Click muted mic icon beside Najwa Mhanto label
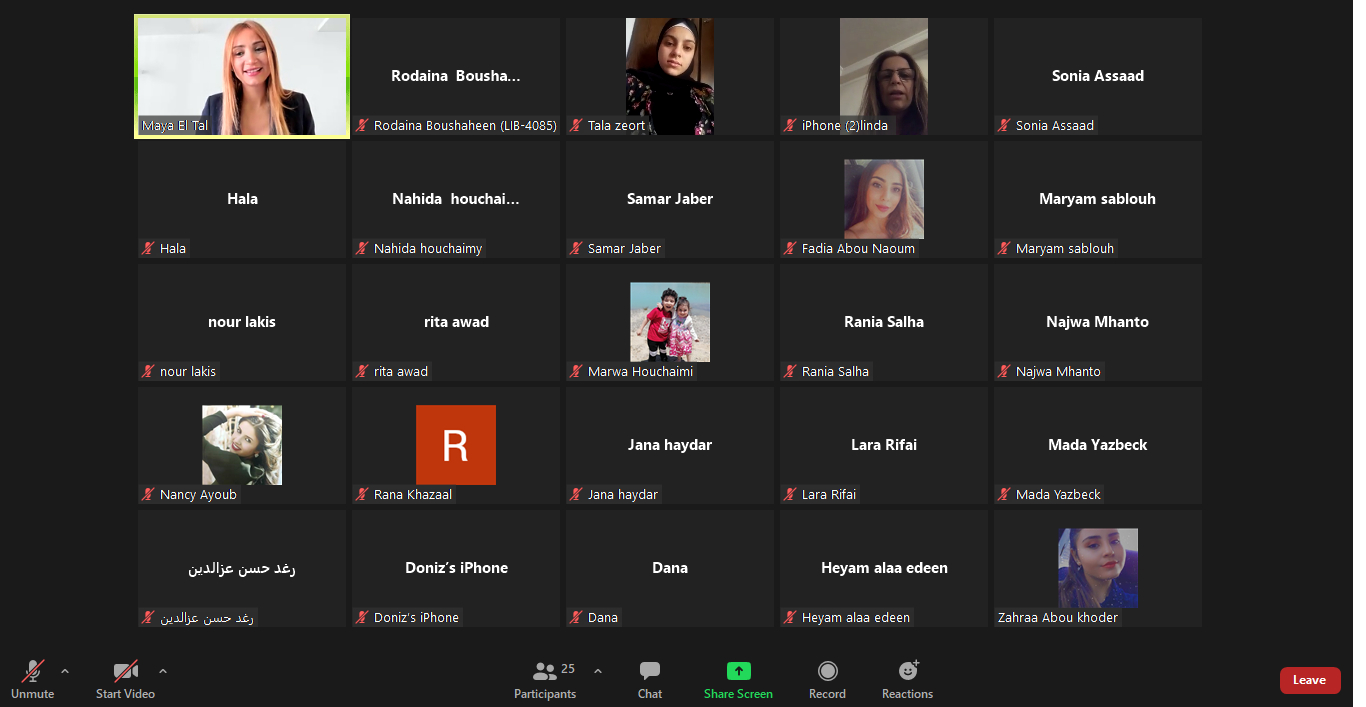The height and width of the screenshot is (707, 1366). 1004,372
